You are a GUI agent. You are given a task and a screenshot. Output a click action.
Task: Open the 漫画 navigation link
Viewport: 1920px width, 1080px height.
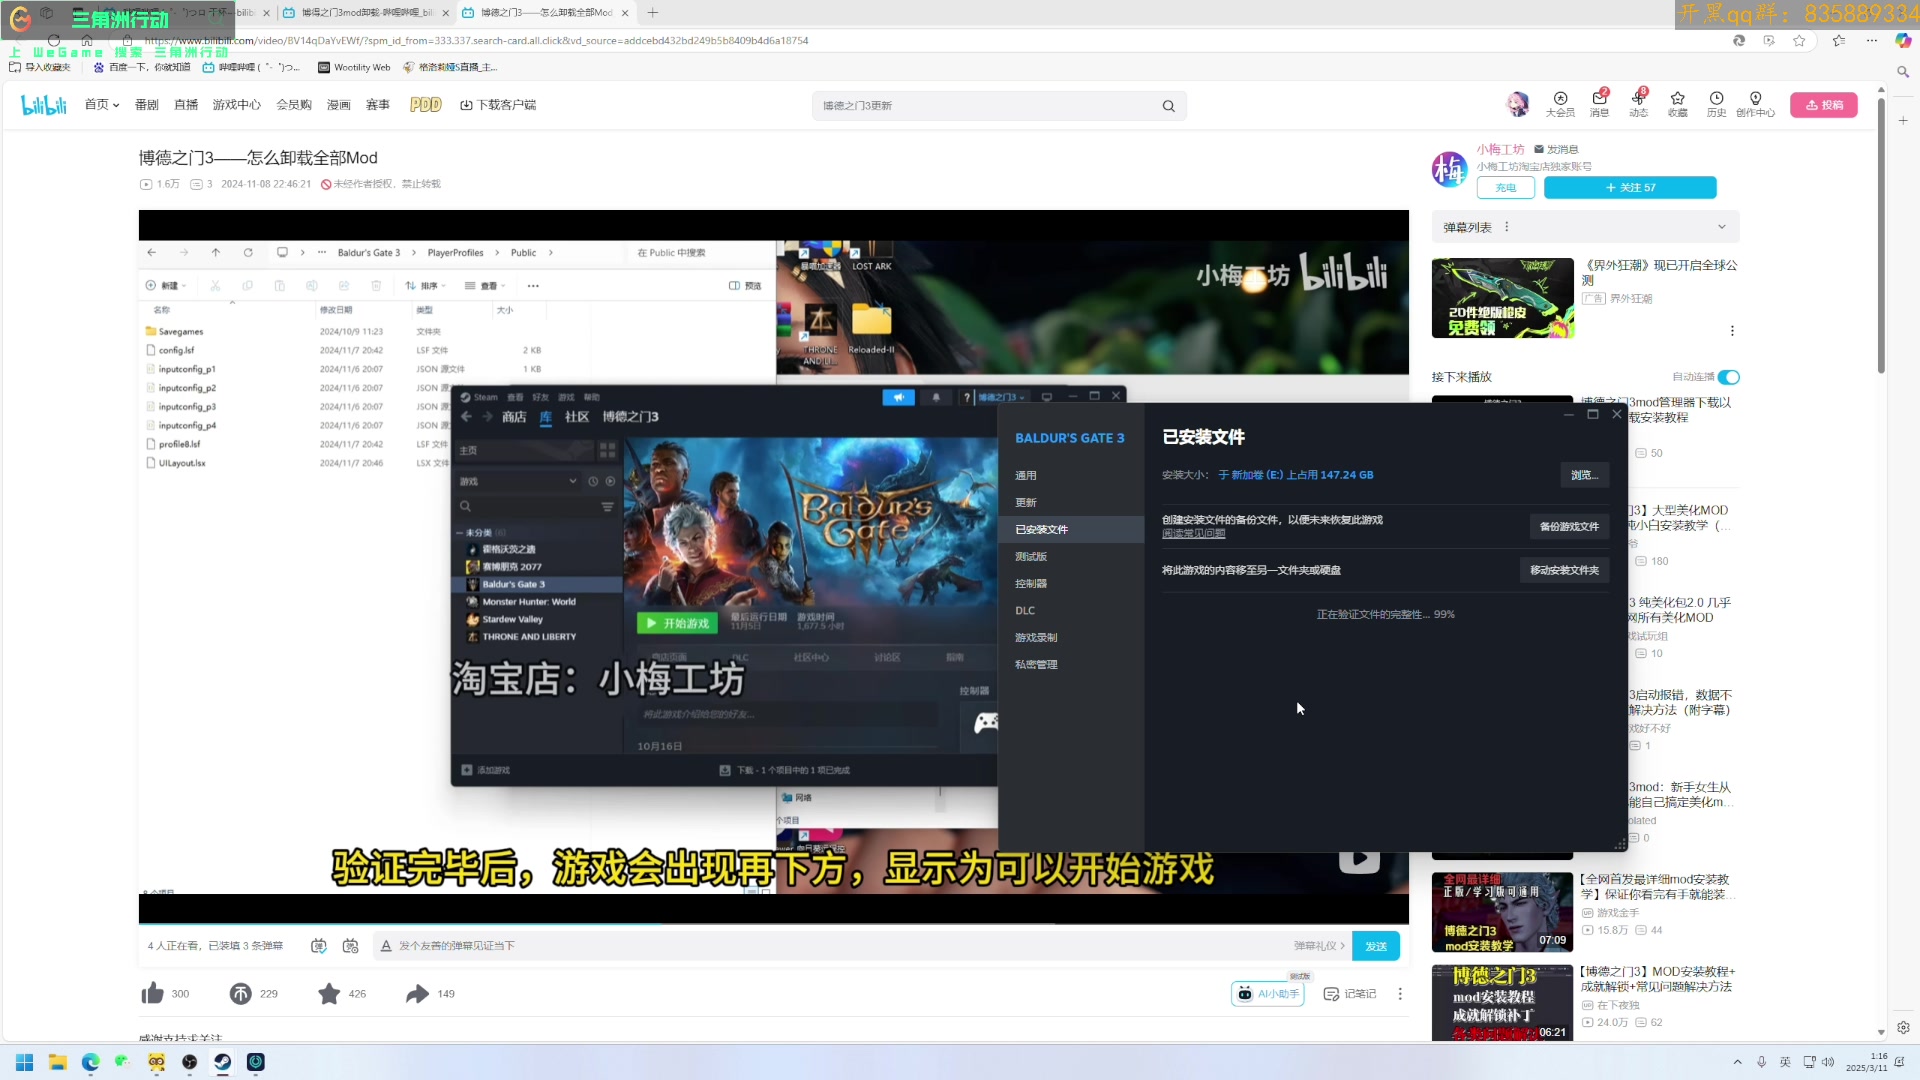click(339, 105)
